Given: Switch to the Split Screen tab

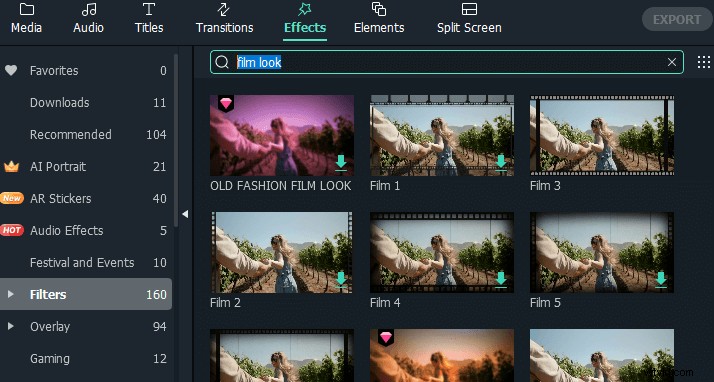Looking at the screenshot, I should pos(469,19).
